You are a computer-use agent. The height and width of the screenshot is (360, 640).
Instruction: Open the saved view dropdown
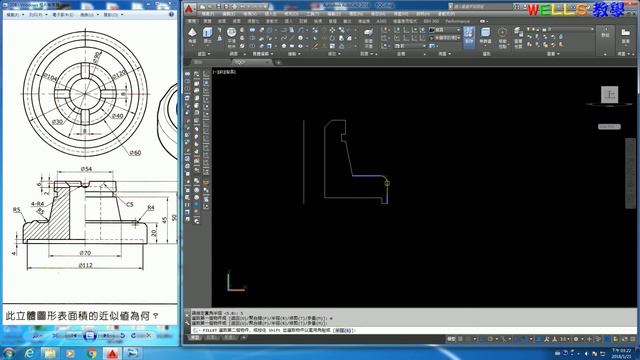[x=445, y=38]
